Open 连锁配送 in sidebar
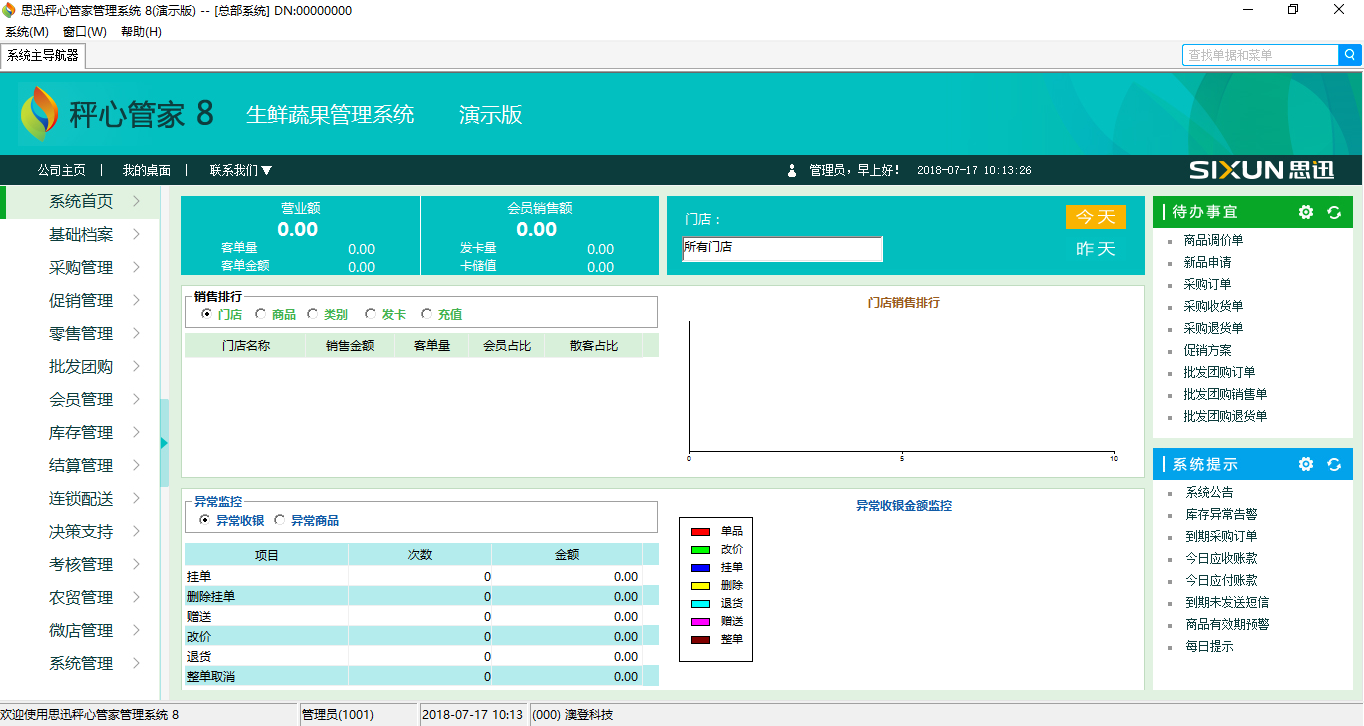This screenshot has width=1364, height=726. click(x=80, y=499)
